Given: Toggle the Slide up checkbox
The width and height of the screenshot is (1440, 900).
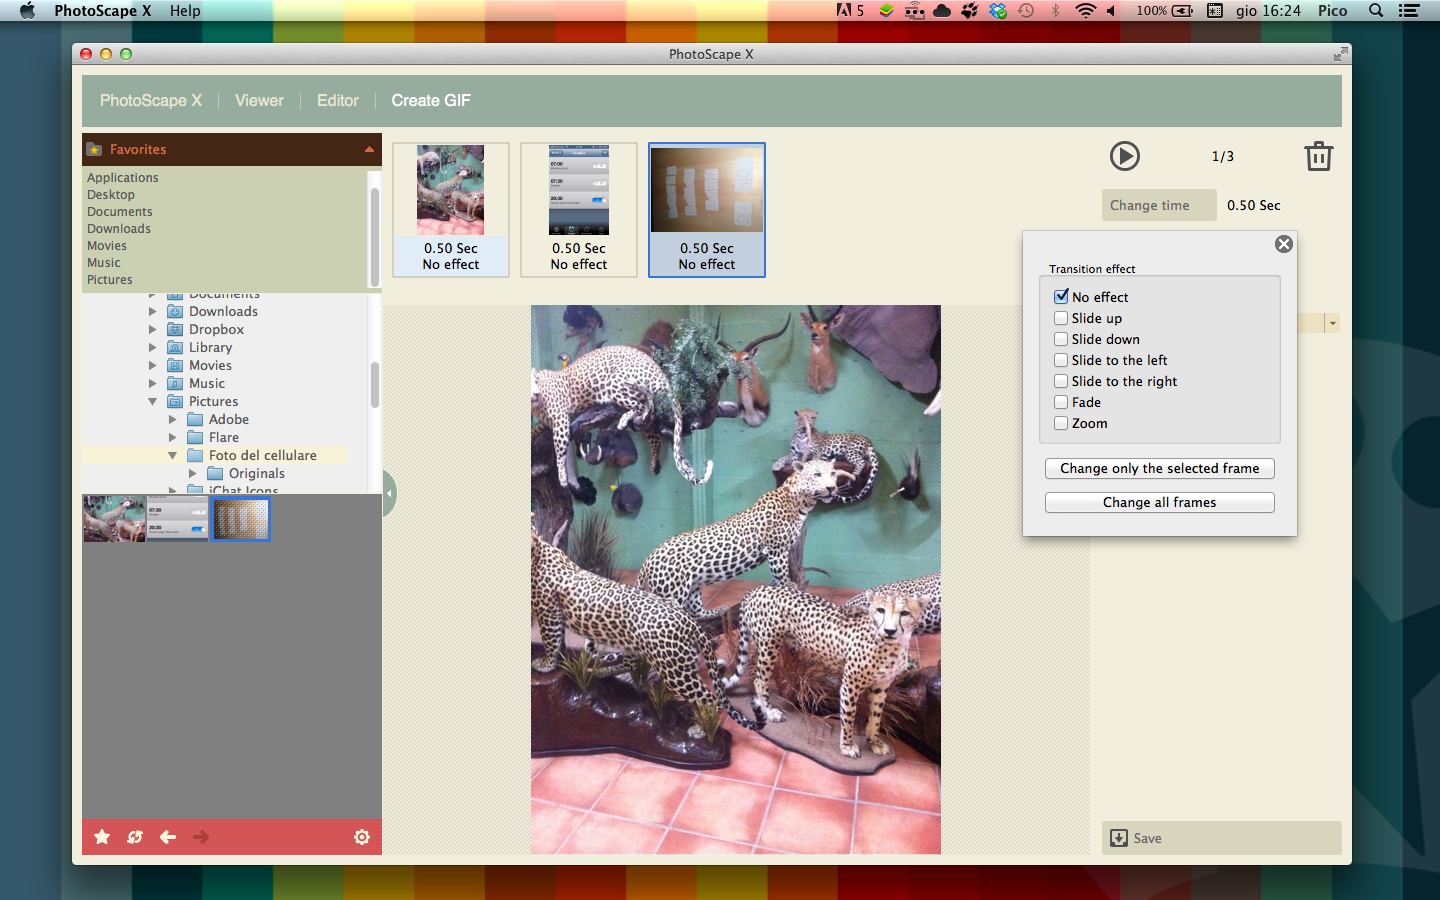Looking at the screenshot, I should [1061, 318].
